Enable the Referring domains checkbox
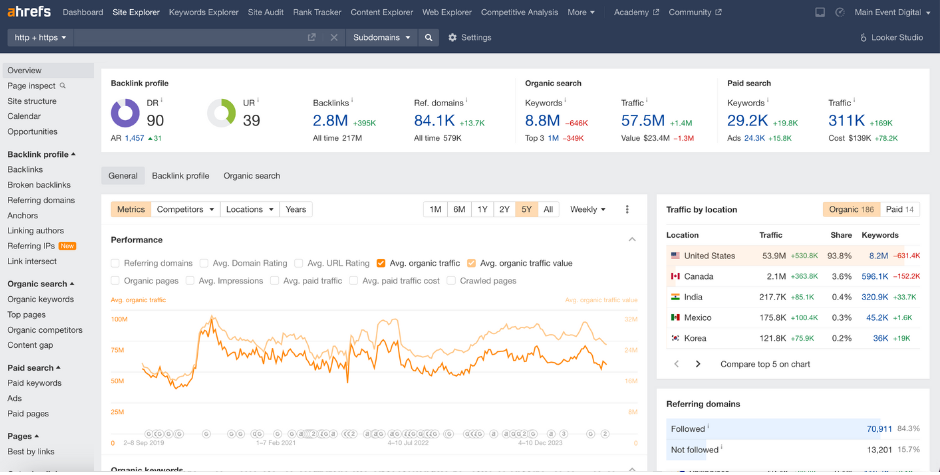Viewport: 940px width, 475px height. (116, 263)
